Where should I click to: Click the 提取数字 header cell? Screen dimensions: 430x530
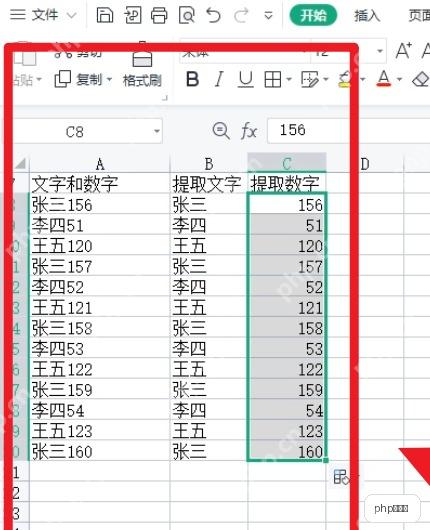(287, 183)
